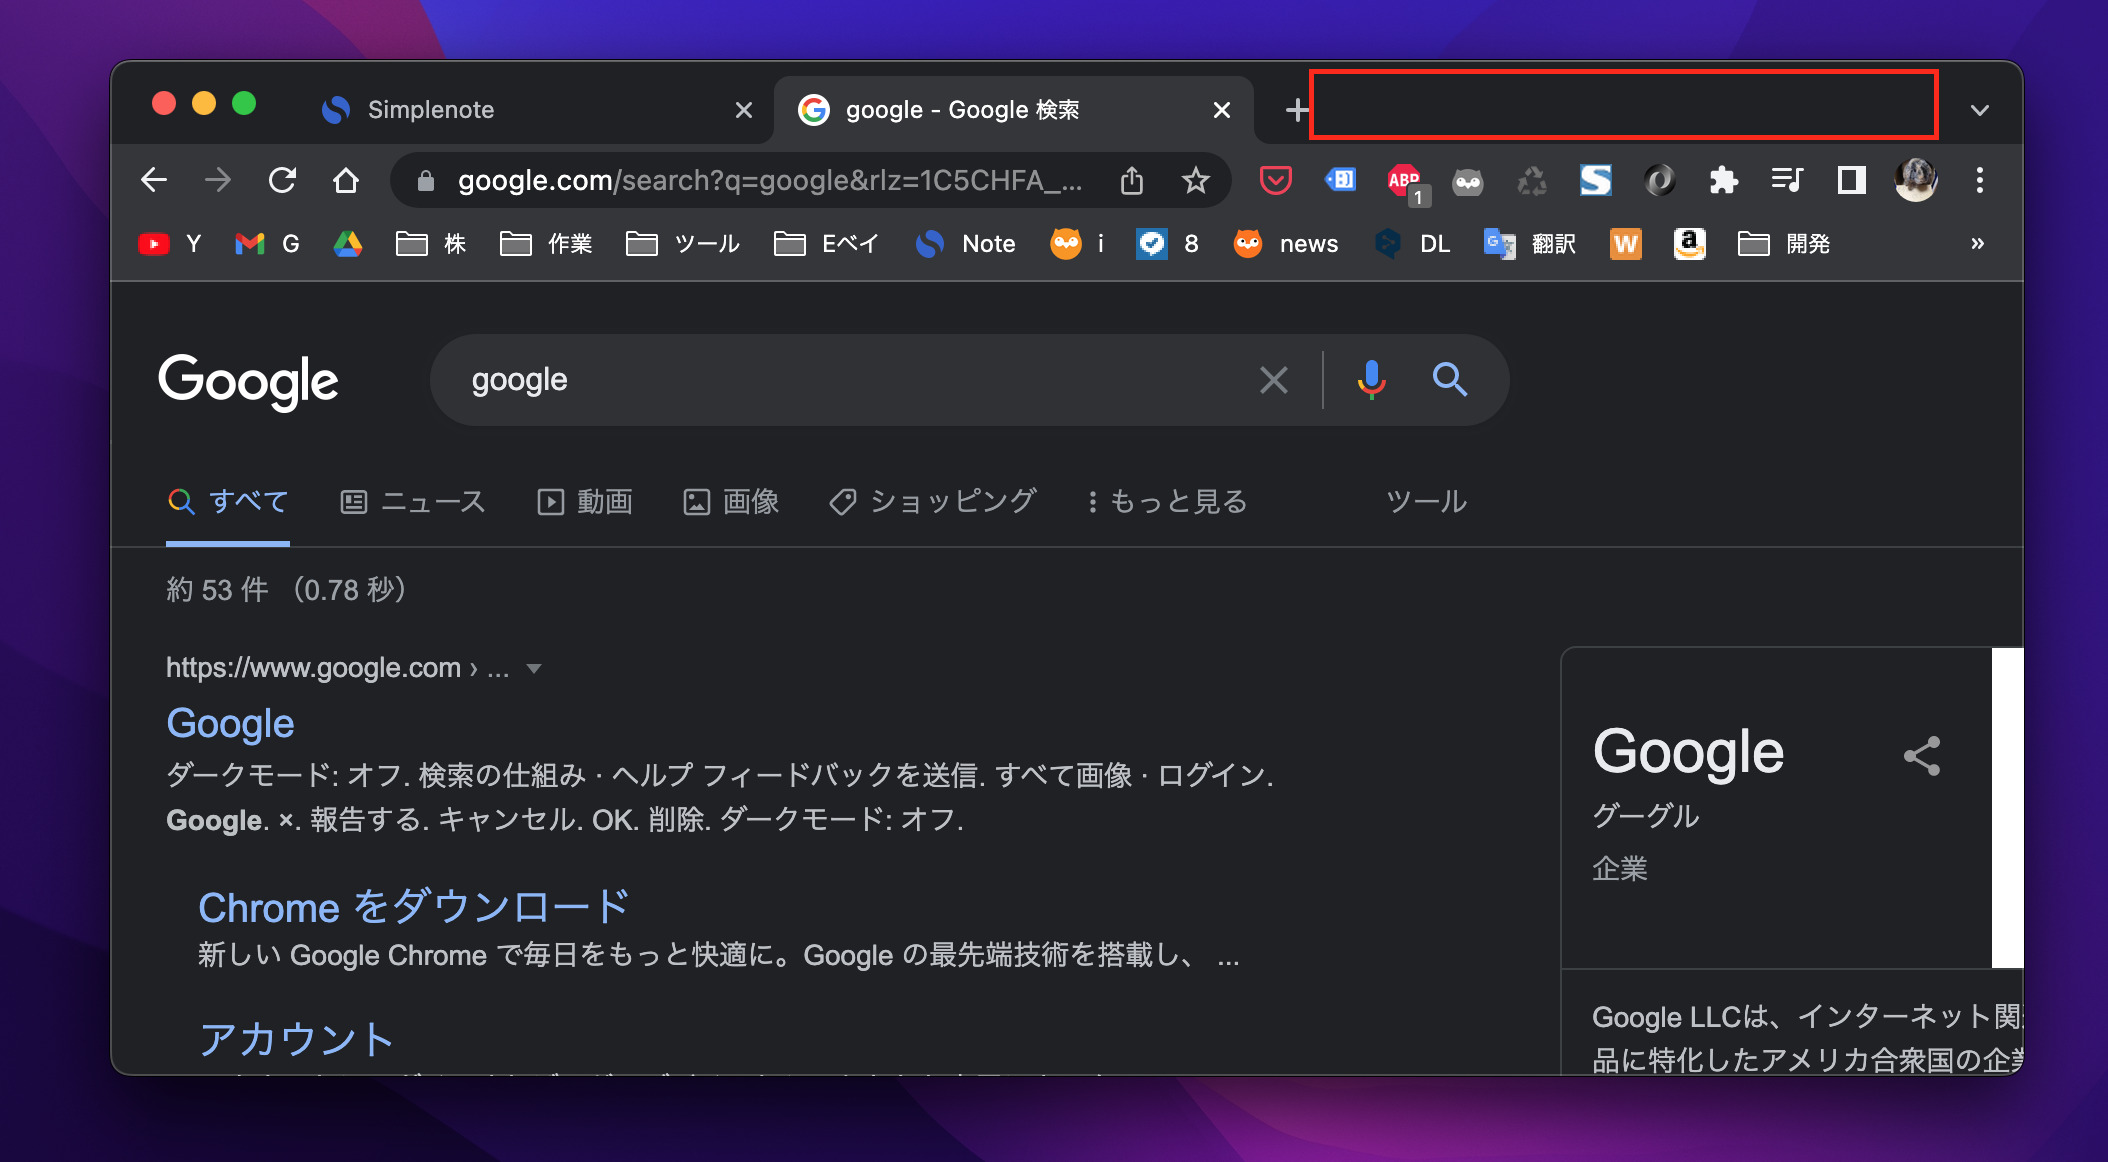This screenshot has width=2108, height=1162.
Task: Close the Google 検索 tab
Action: 1221,110
